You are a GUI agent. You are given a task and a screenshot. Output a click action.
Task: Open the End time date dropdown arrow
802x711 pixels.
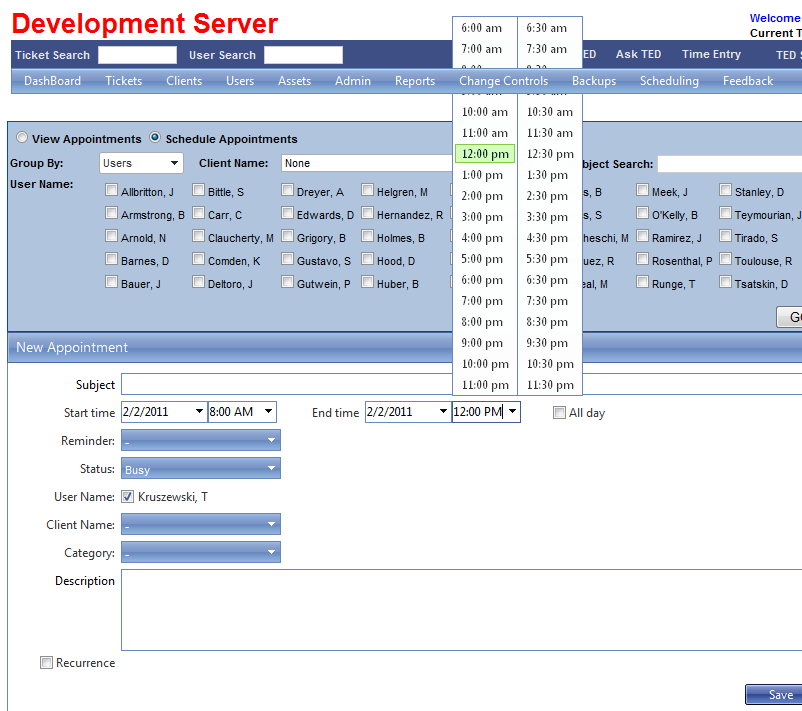point(443,411)
